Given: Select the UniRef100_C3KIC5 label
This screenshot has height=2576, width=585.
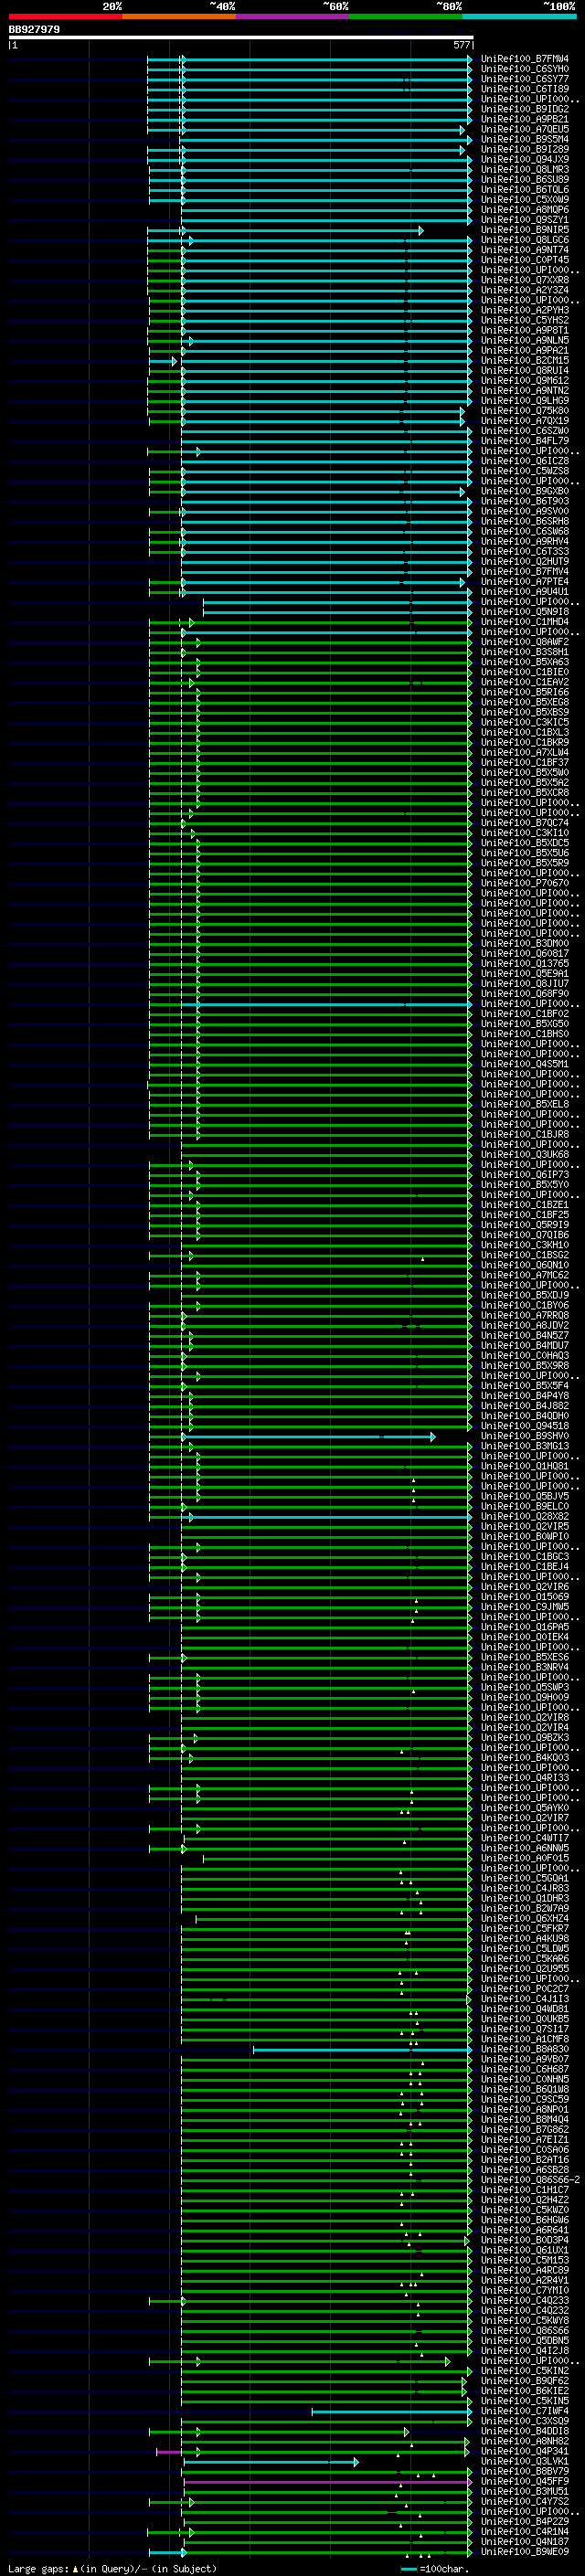Looking at the screenshot, I should tap(525, 723).
